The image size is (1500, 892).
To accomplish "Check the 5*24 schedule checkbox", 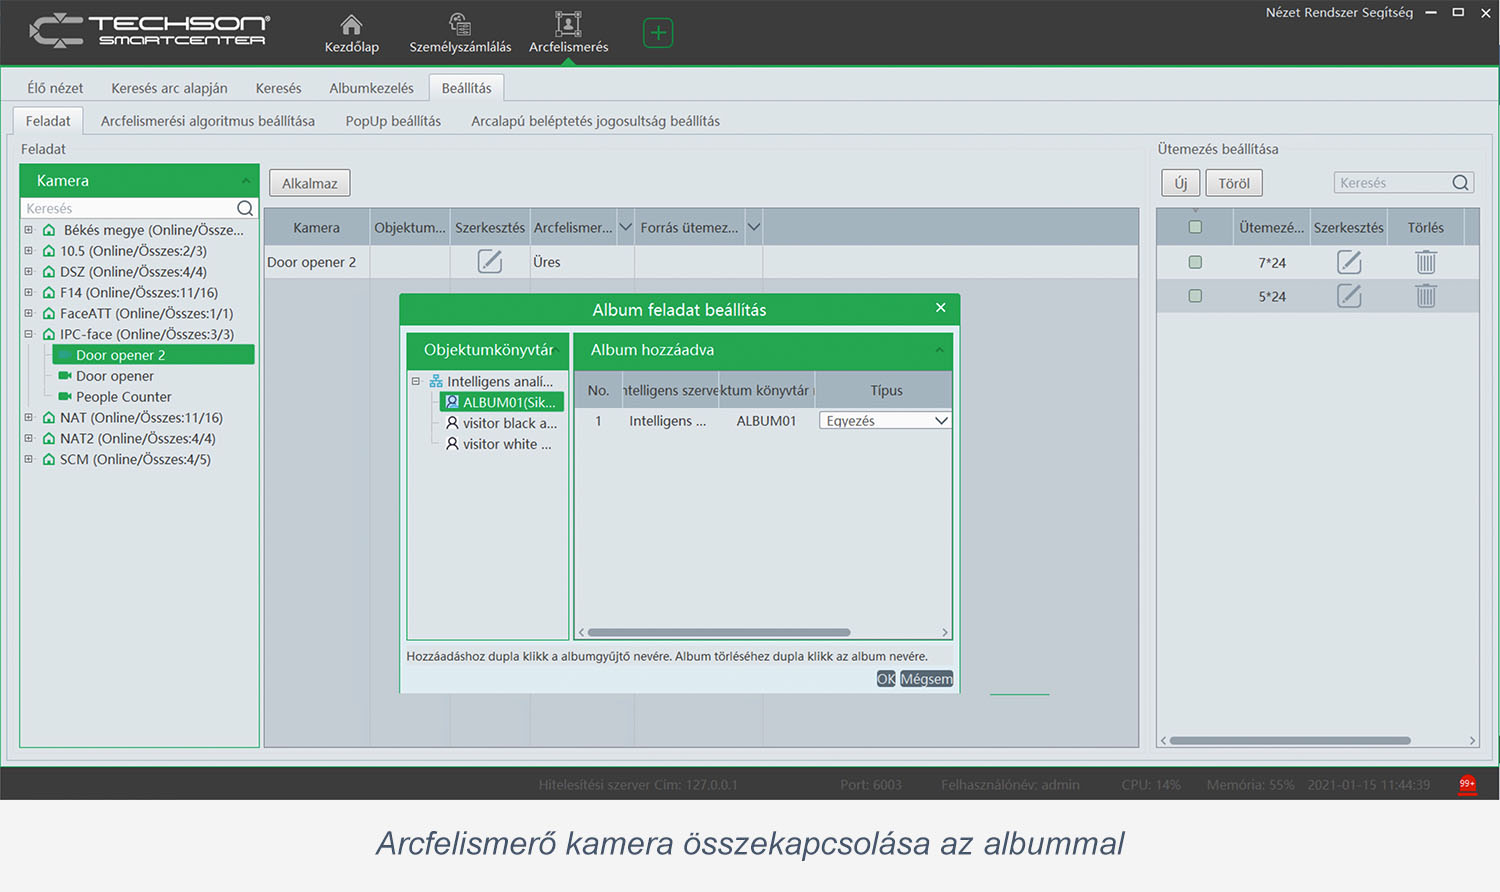I will click(x=1194, y=295).
